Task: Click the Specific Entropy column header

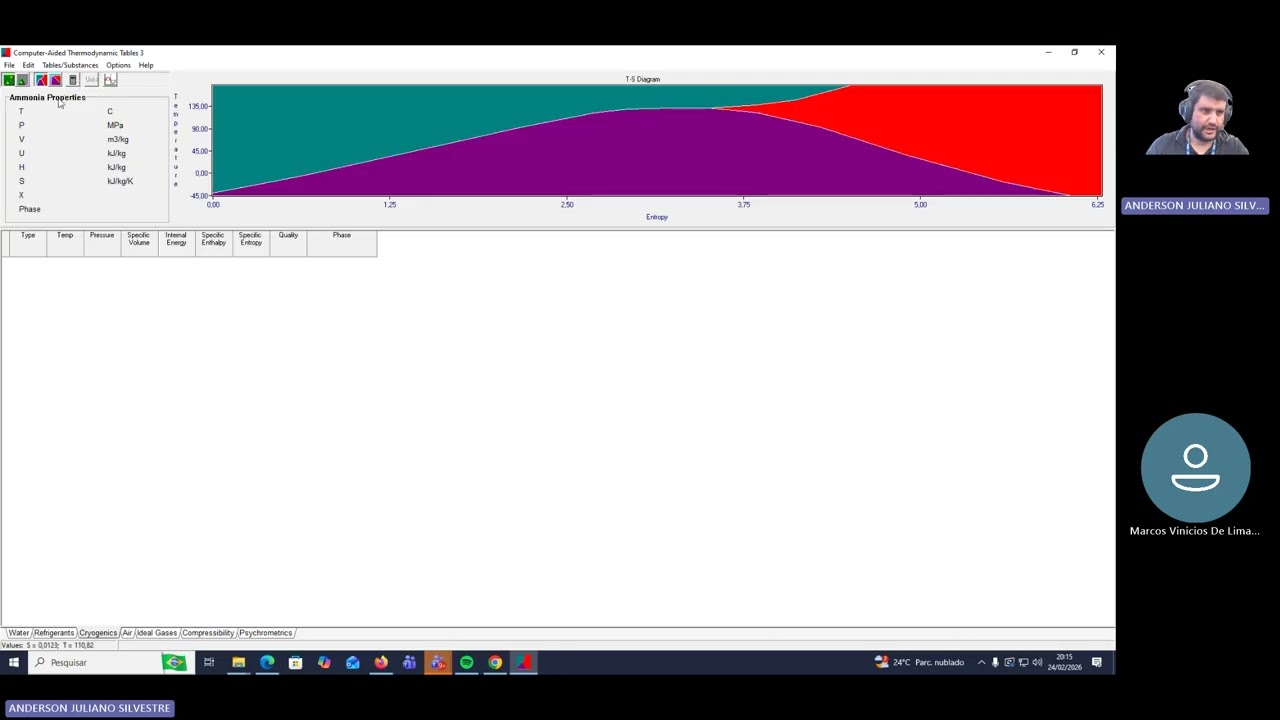Action: (250, 243)
